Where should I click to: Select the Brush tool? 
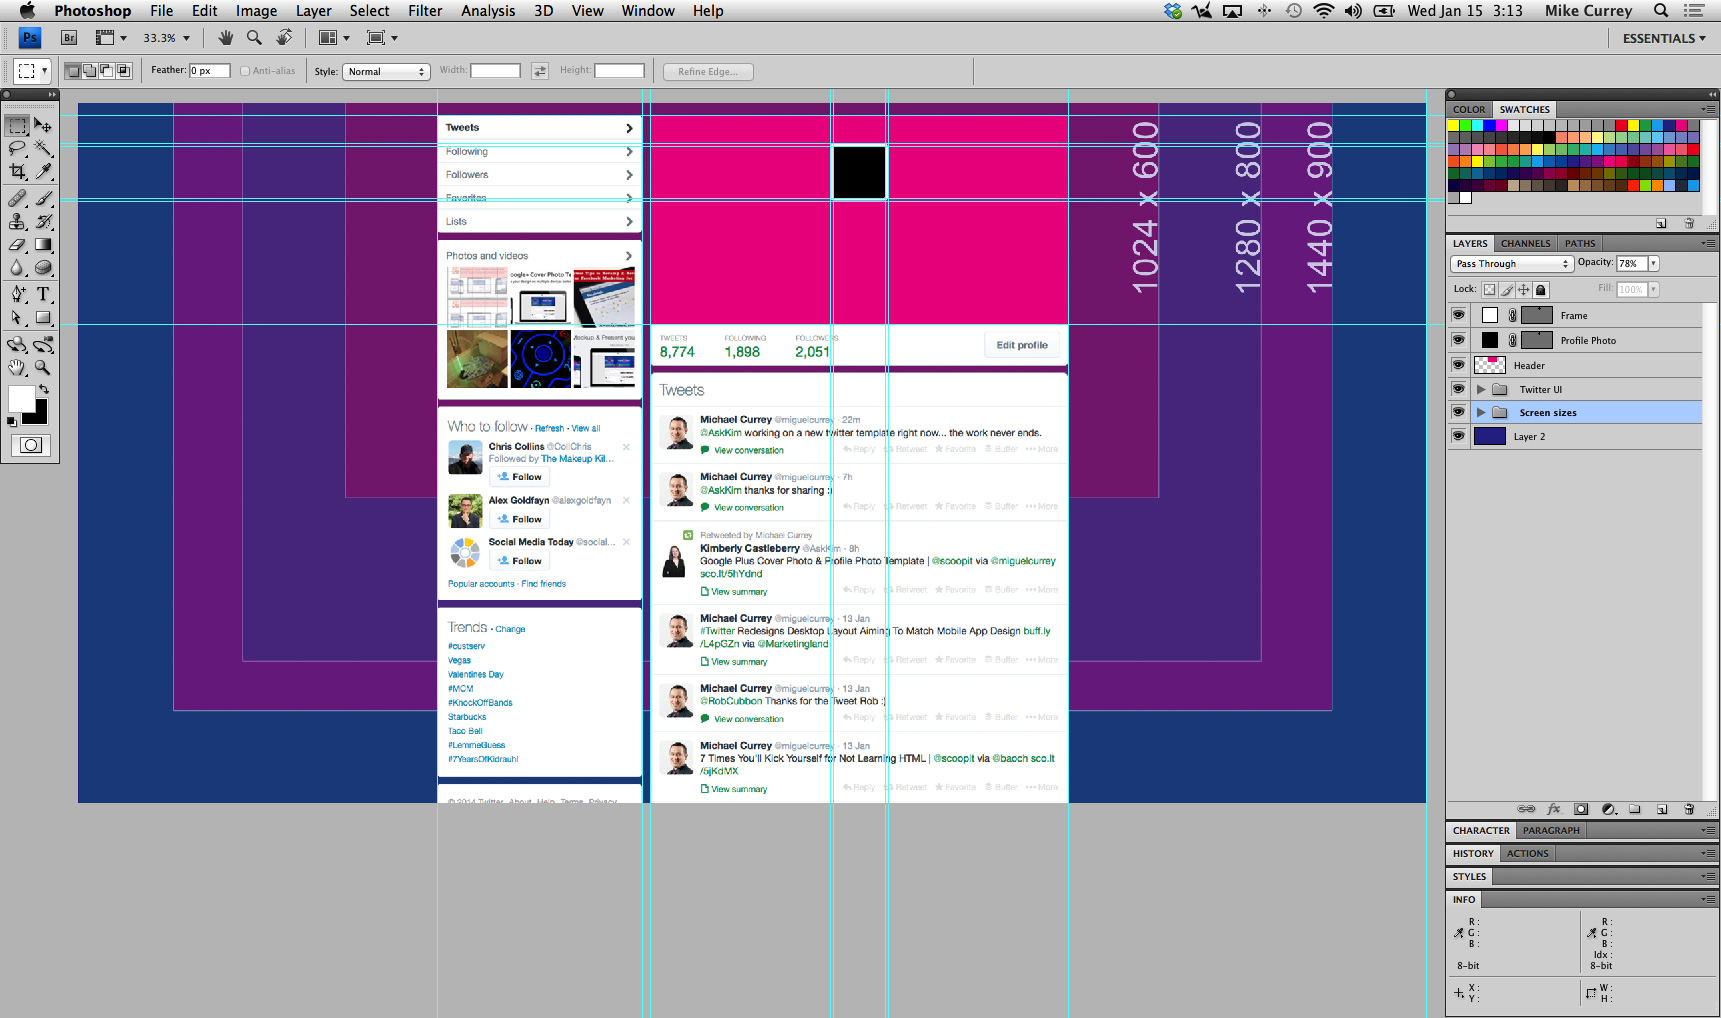43,198
